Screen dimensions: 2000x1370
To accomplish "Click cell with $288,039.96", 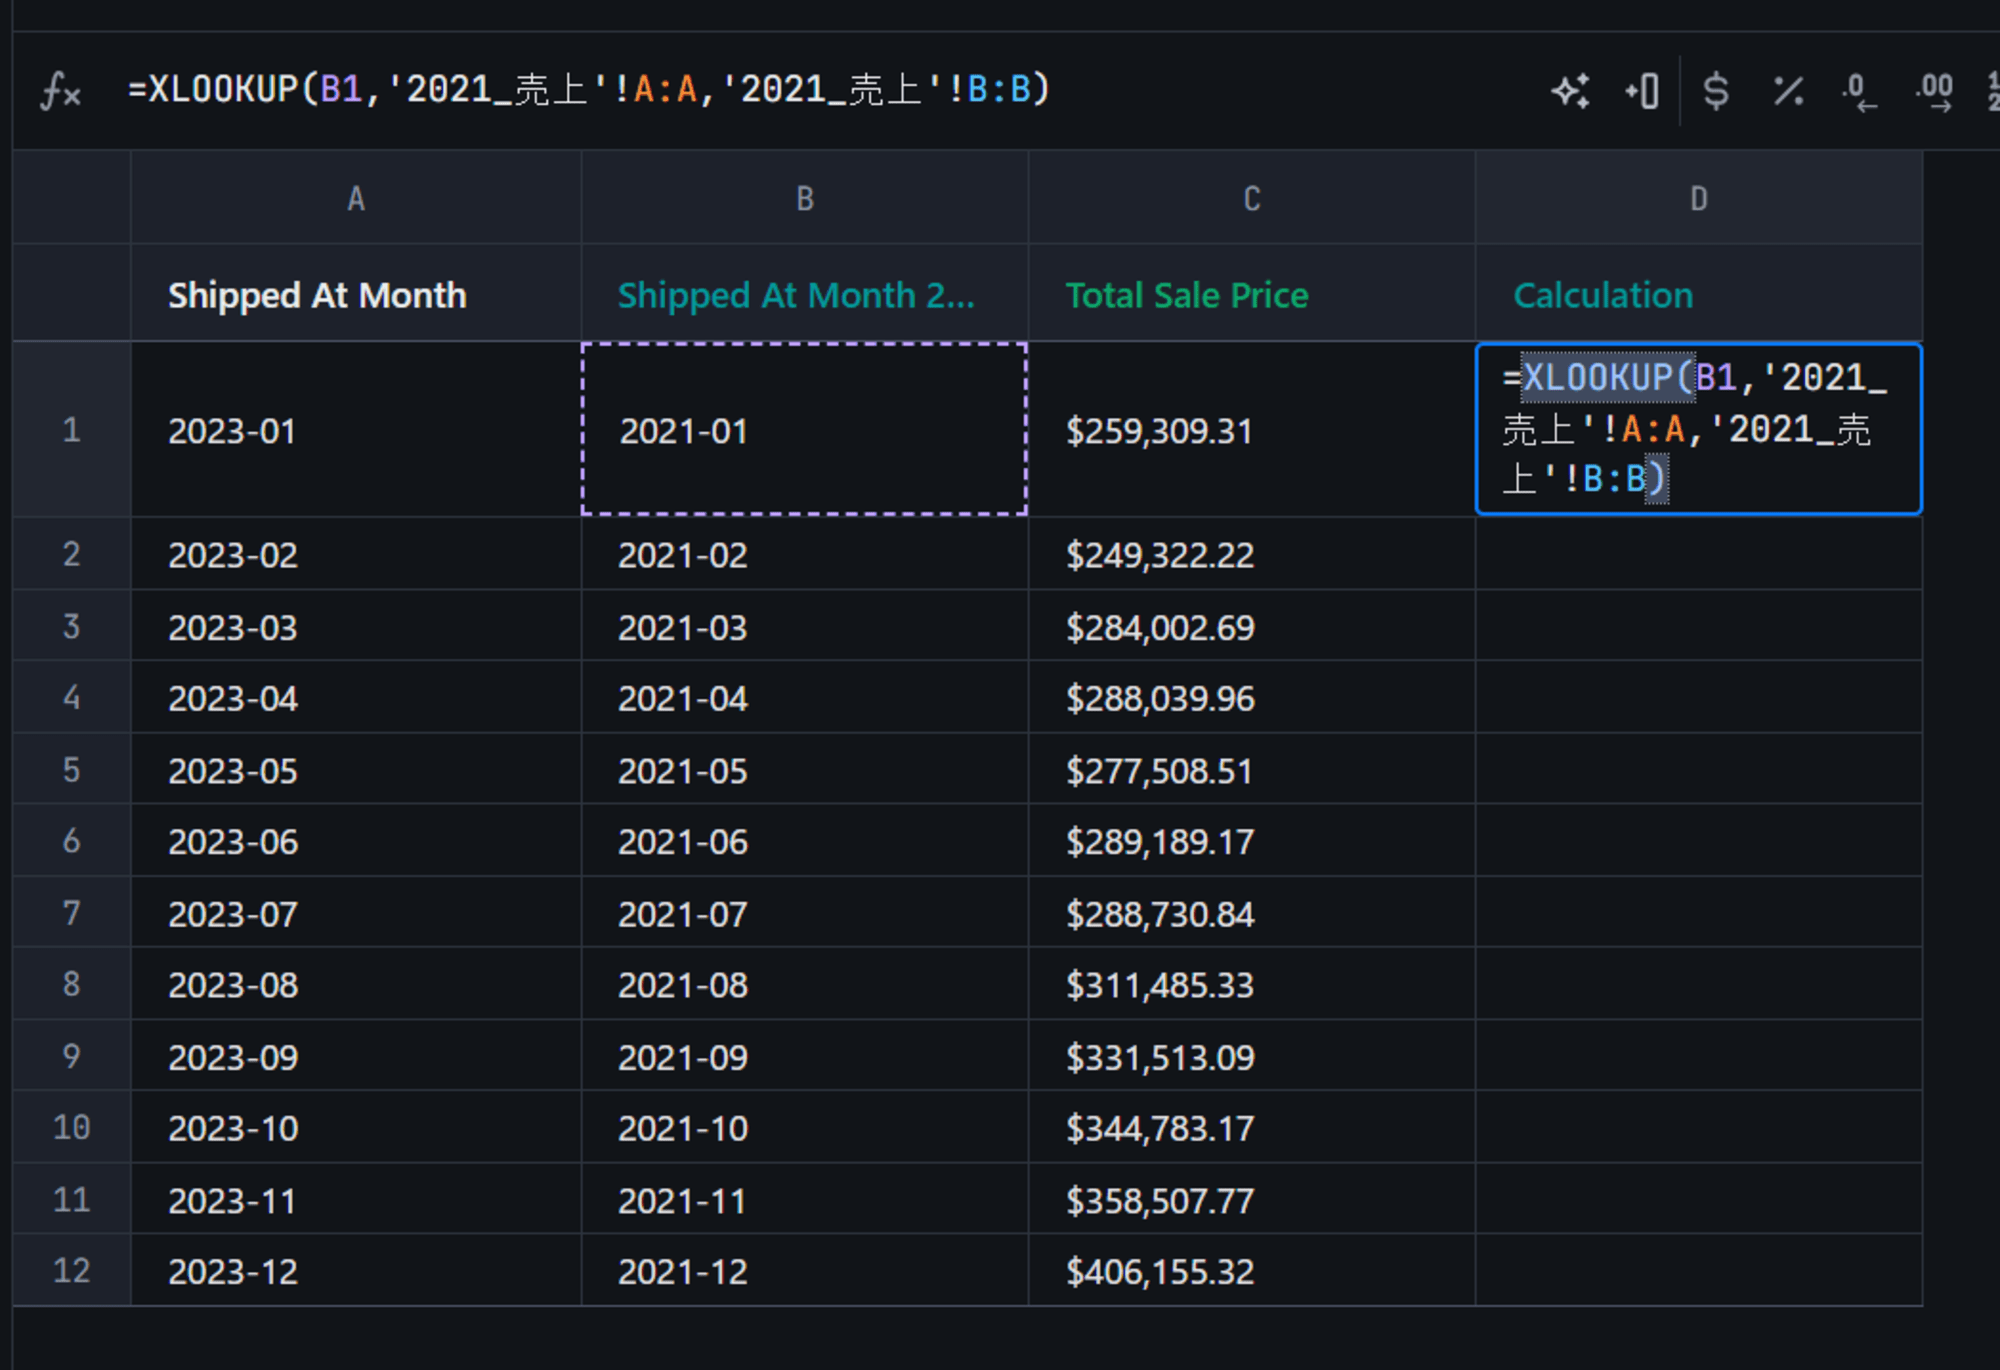I will tap(1252, 697).
